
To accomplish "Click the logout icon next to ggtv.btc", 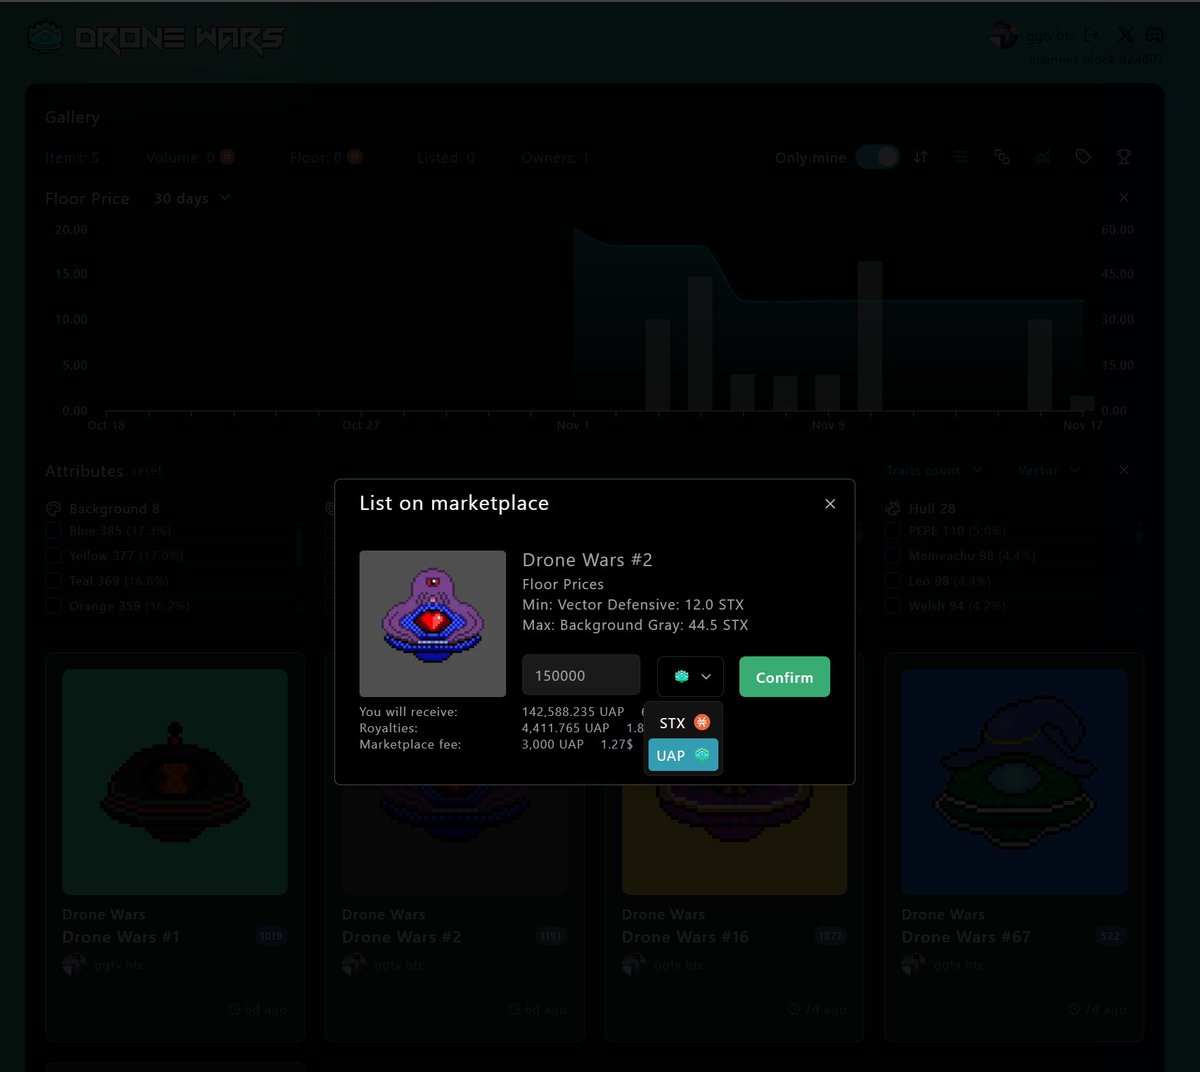I will [1092, 35].
